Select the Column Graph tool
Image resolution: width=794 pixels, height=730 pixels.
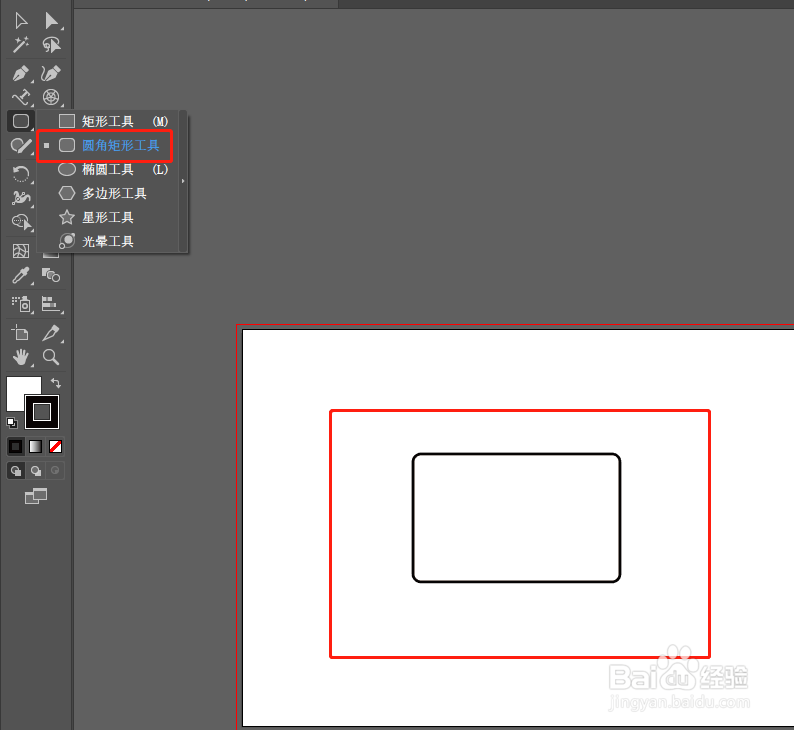(51, 304)
